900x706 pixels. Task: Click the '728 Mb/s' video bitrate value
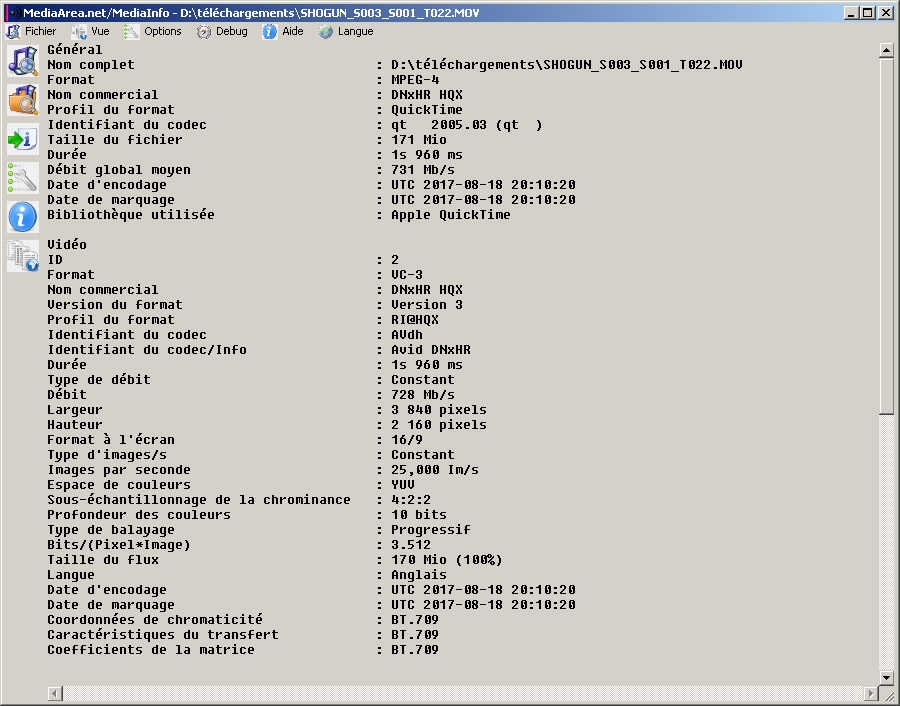click(422, 395)
